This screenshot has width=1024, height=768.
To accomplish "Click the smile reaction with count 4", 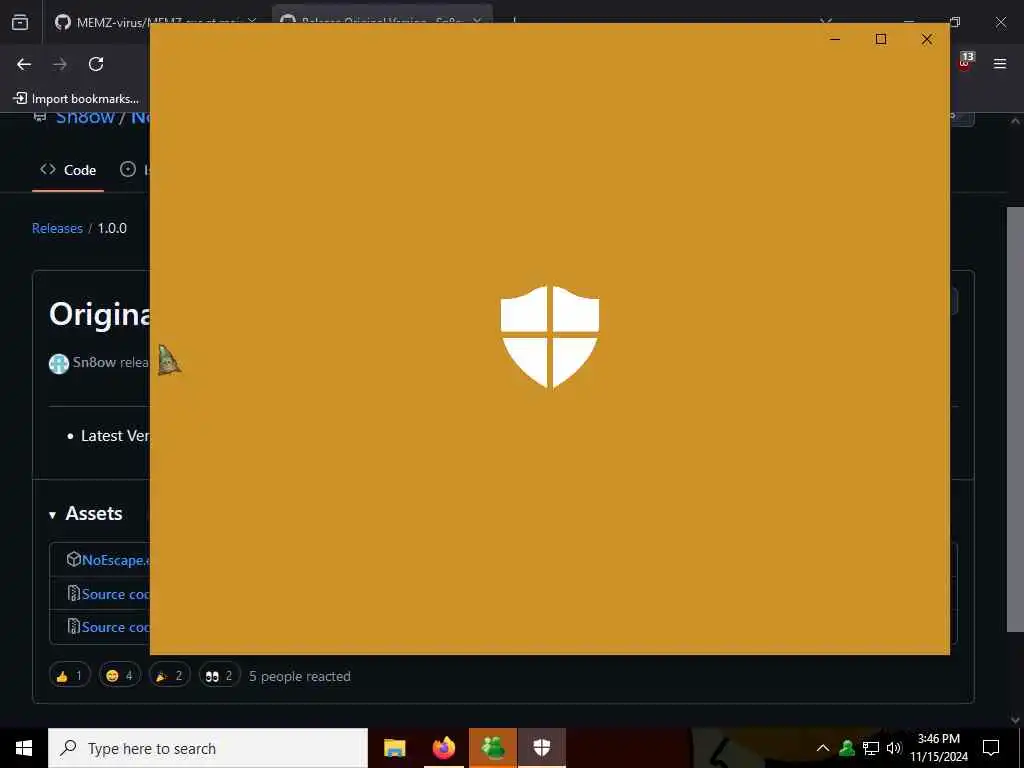I will [120, 676].
